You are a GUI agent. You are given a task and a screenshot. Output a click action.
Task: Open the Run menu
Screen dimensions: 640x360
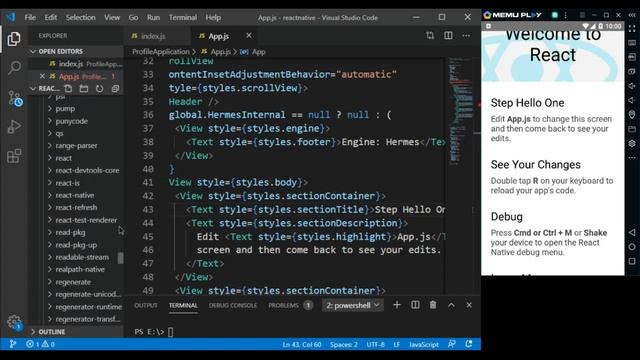click(x=153, y=17)
